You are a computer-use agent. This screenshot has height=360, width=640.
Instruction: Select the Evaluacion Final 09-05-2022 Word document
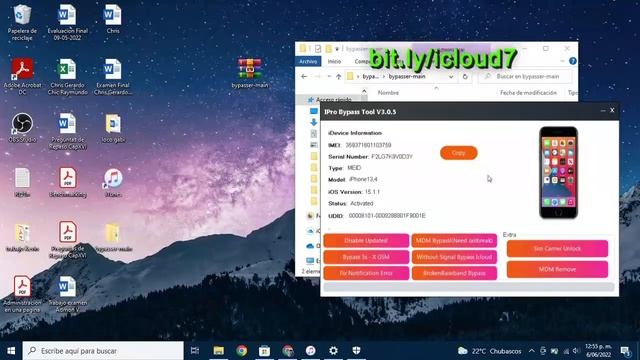67,22
